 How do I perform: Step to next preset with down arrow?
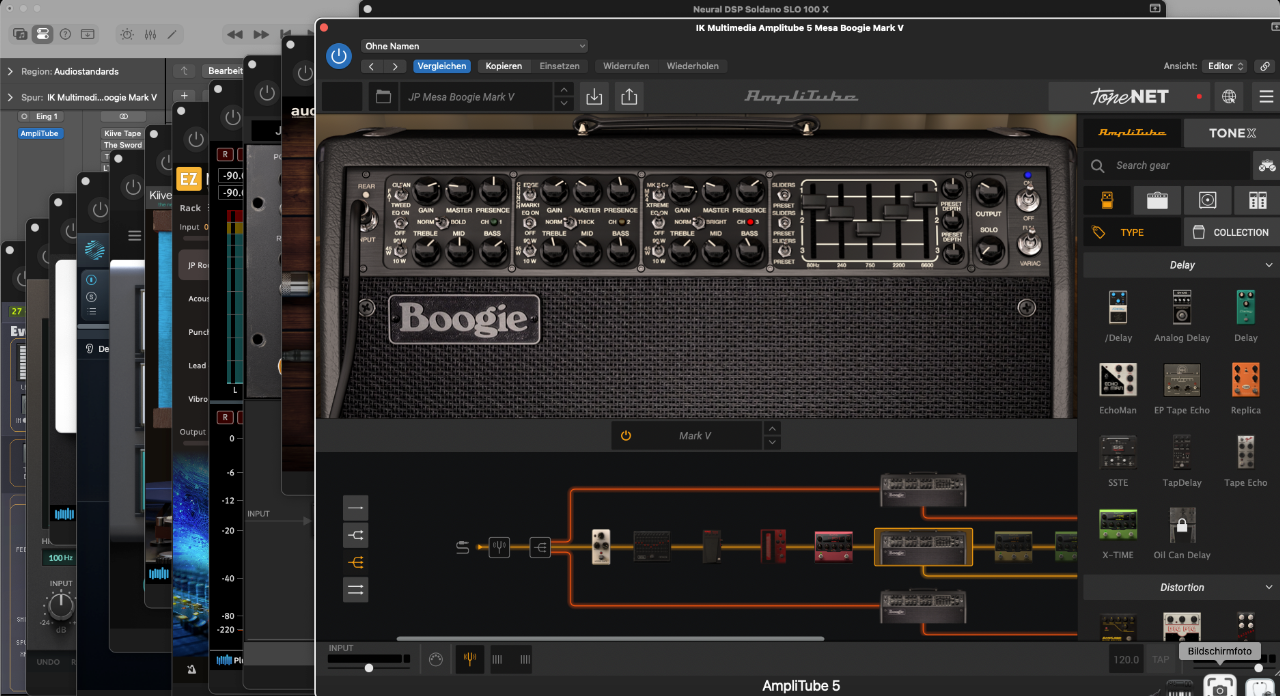pos(564,103)
